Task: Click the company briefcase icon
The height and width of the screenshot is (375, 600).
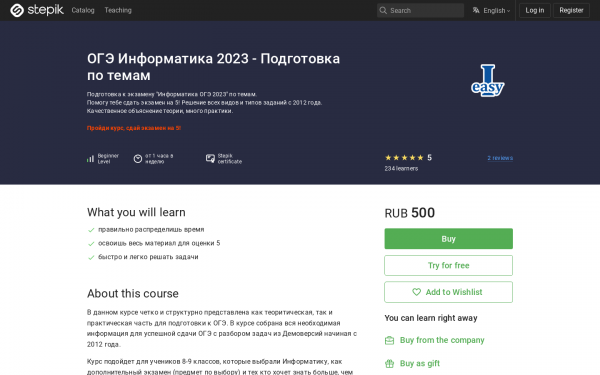Action: coord(389,340)
